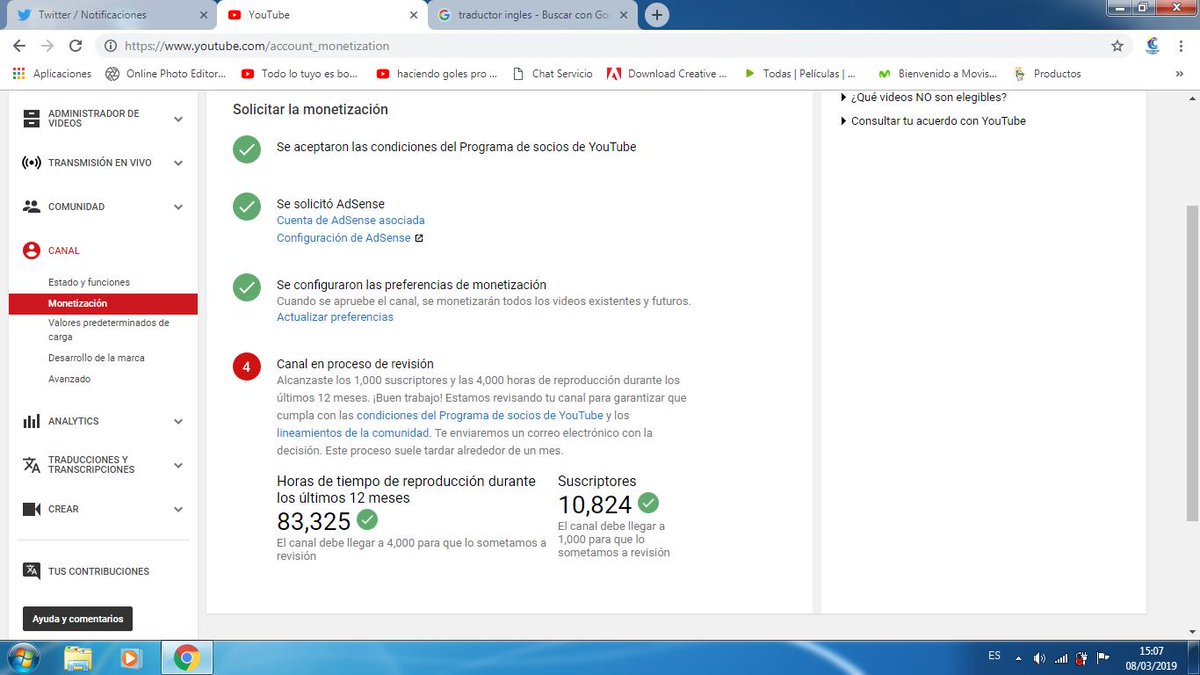Open the Chat Servicio bookmark
This screenshot has width=1200, height=675.
(x=551, y=73)
